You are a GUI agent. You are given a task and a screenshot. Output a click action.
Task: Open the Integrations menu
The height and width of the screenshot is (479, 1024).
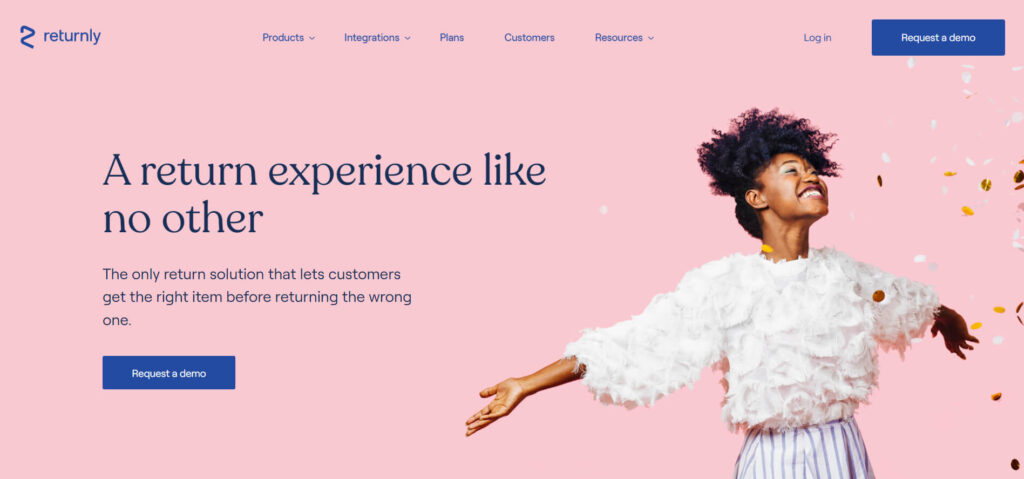pyautogui.click(x=372, y=37)
